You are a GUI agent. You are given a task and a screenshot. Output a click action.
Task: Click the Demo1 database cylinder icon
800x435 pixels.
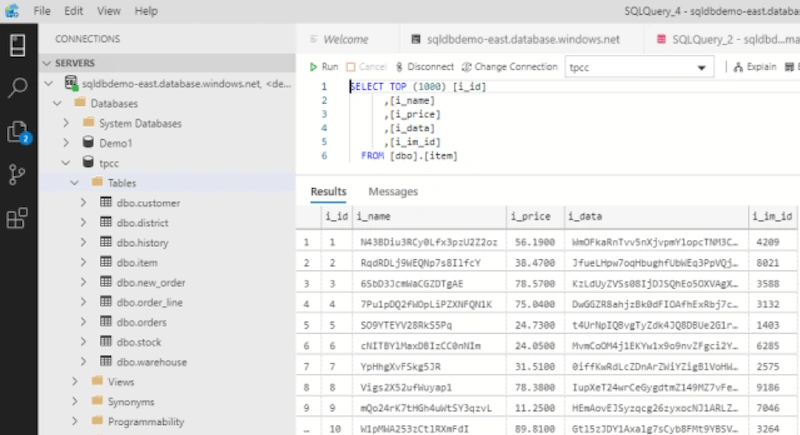[x=88, y=142]
